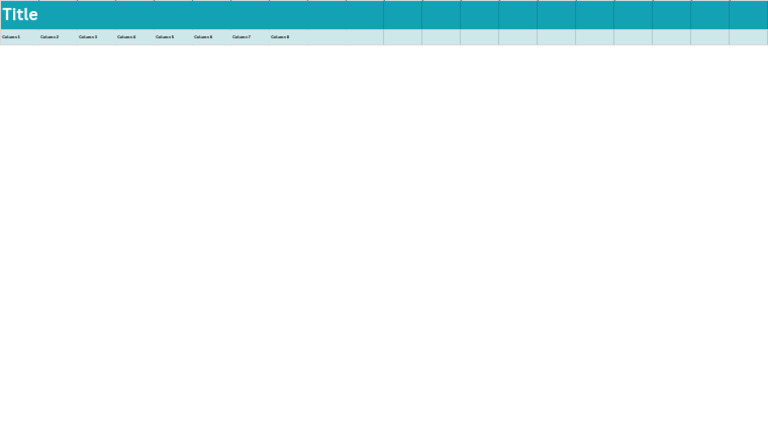Screen dimensions: 768x431
Task: Select the Title heading cell
Action: click(192, 15)
